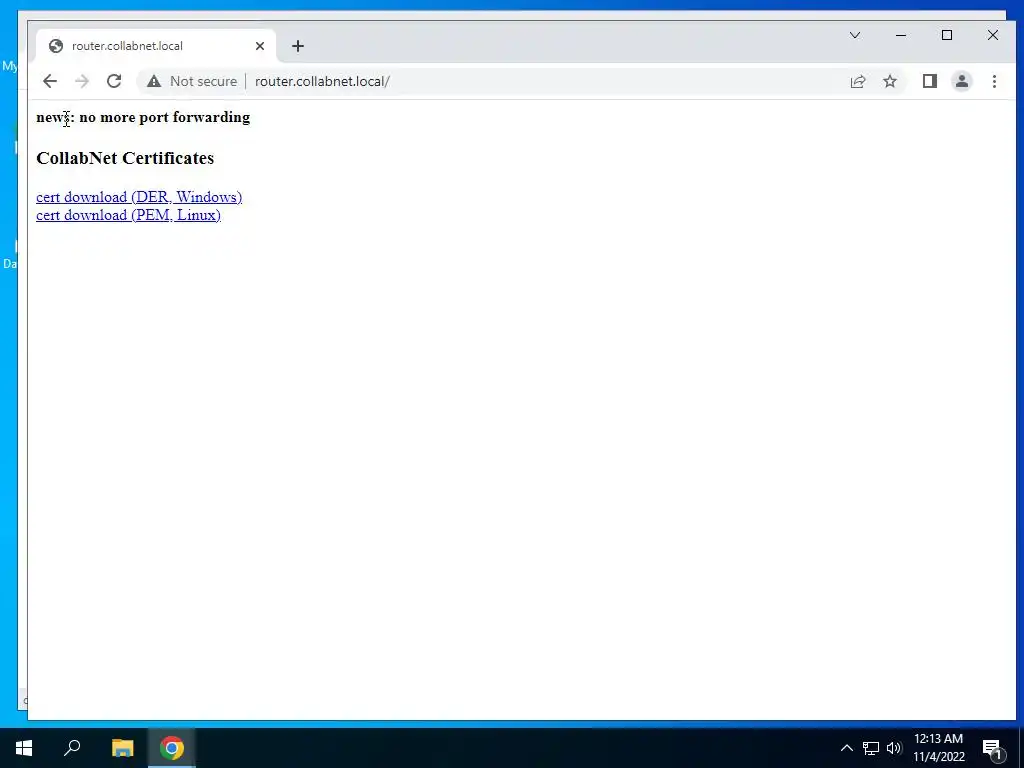
Task: Go back with the browser back arrow
Action: (50, 81)
